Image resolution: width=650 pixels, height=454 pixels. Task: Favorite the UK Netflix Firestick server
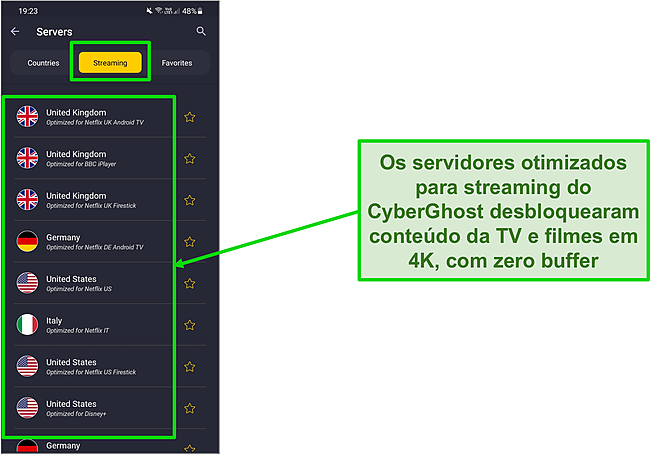190,200
